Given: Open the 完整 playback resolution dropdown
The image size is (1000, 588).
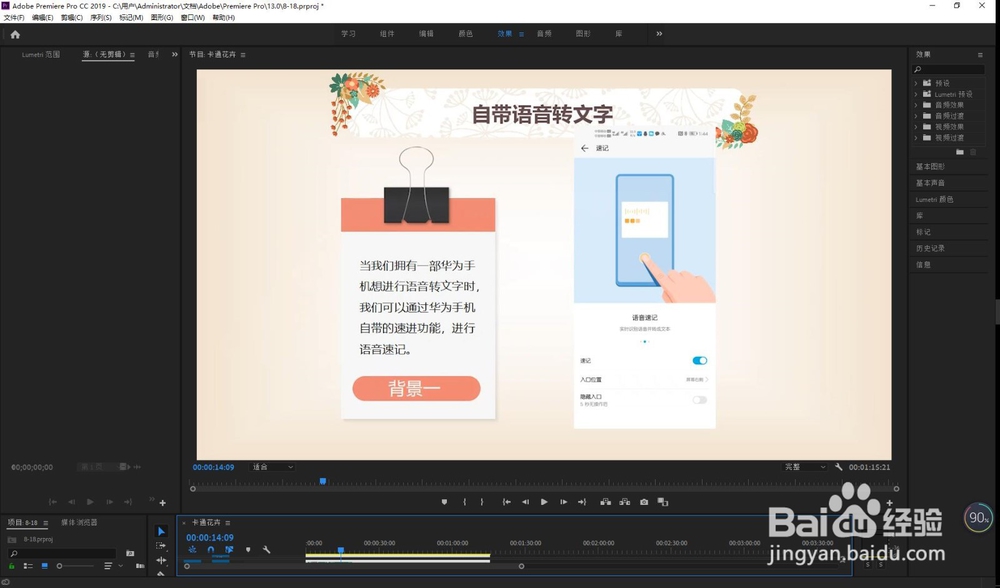Looking at the screenshot, I should coord(805,467).
